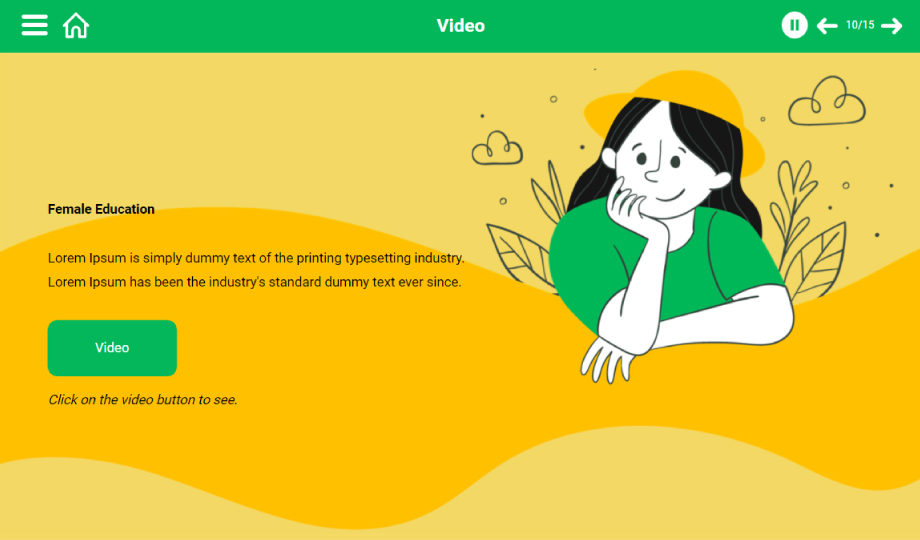The image size is (920, 540).
Task: Advance to the next slide arrow
Action: pos(892,26)
